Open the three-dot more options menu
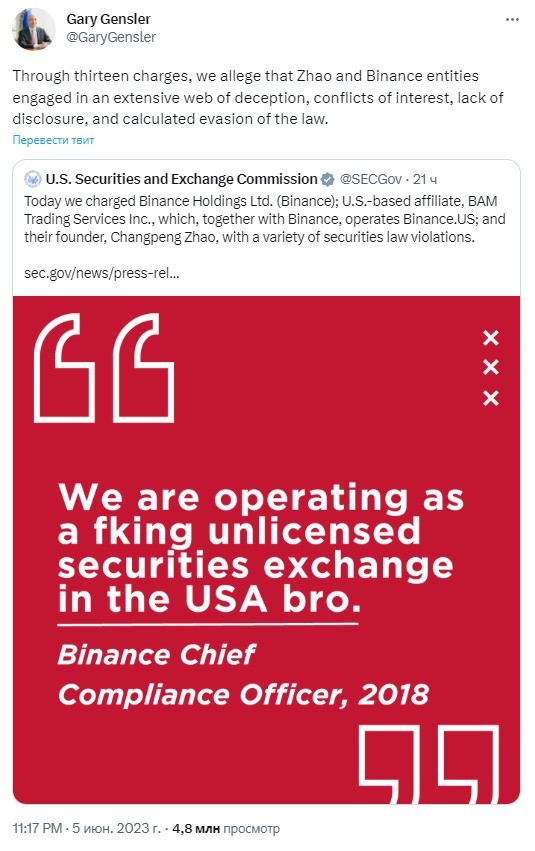The image size is (535, 851). [x=512, y=20]
